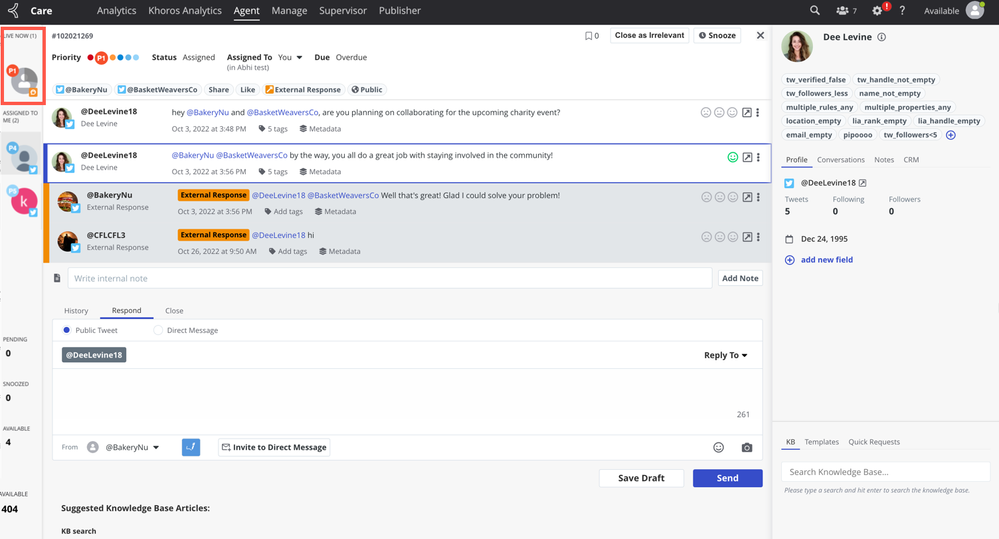The height and width of the screenshot is (539, 999).
Task: Open the Reply To dropdown
Action: [x=725, y=355]
